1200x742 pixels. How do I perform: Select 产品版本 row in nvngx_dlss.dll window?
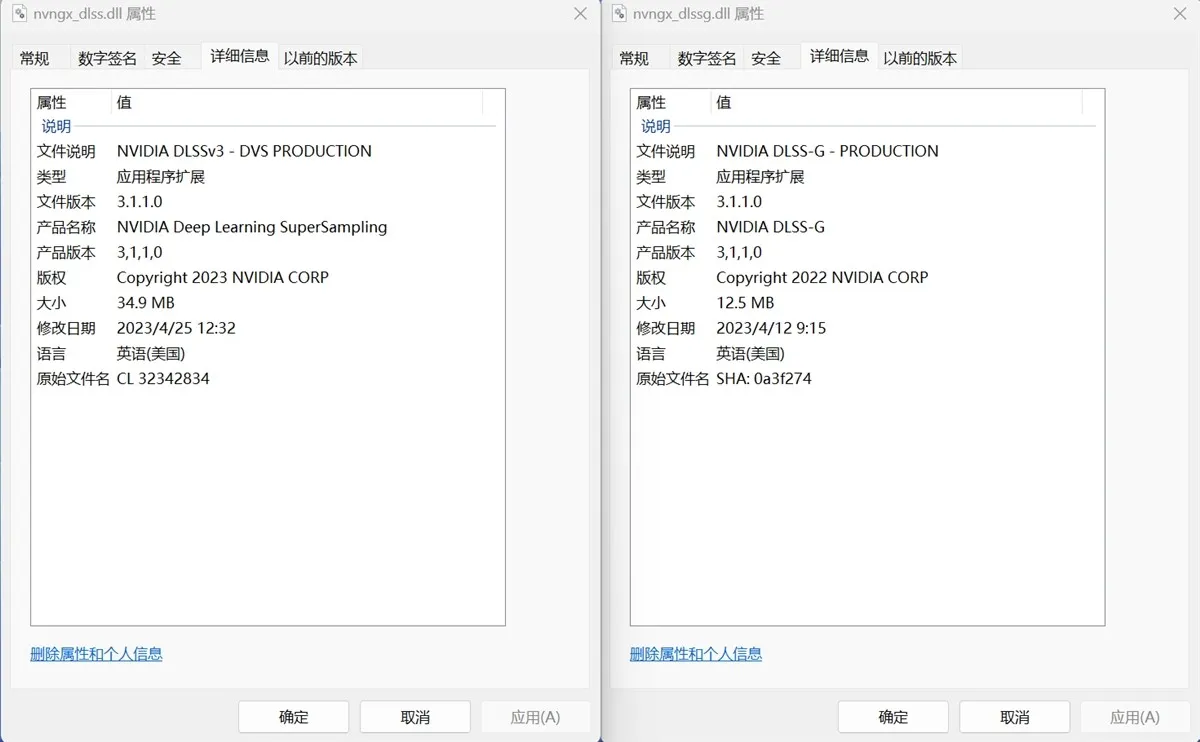pyautogui.click(x=266, y=252)
